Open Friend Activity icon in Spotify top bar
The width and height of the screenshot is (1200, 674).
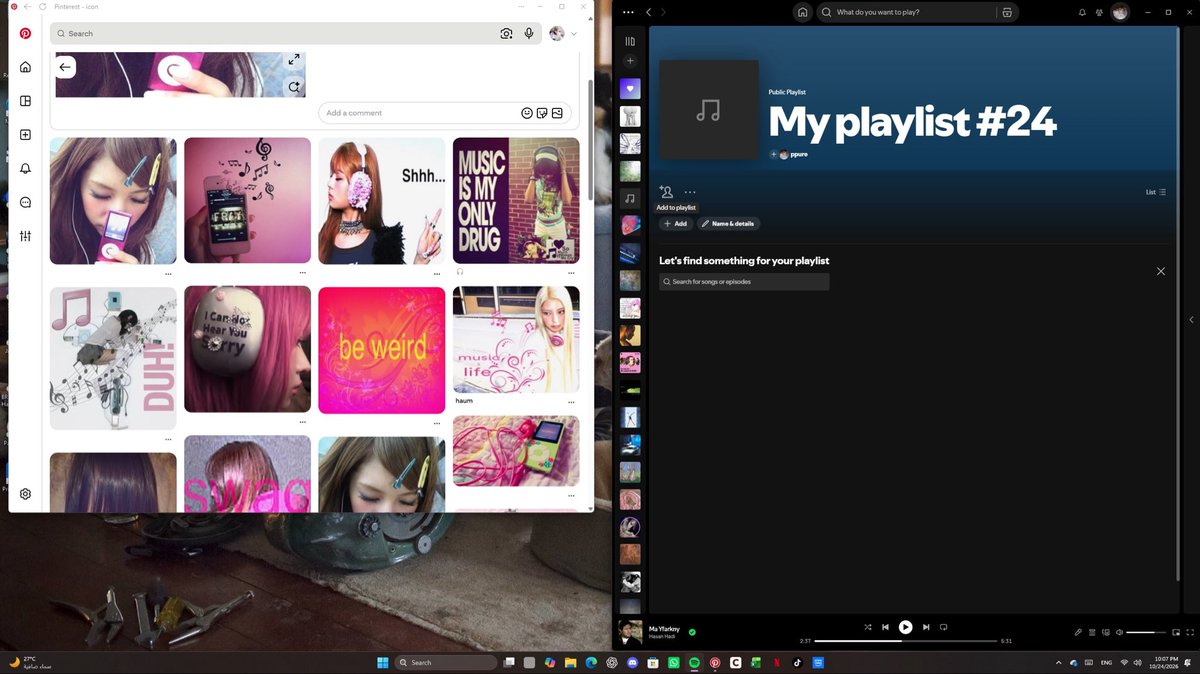tap(1101, 12)
